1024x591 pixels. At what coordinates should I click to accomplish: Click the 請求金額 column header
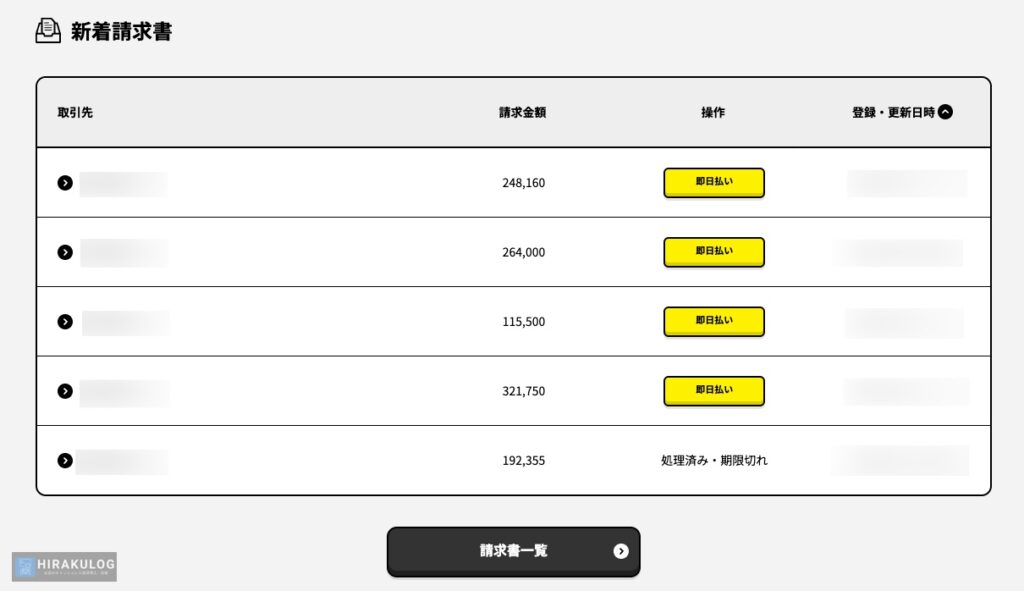tap(522, 112)
